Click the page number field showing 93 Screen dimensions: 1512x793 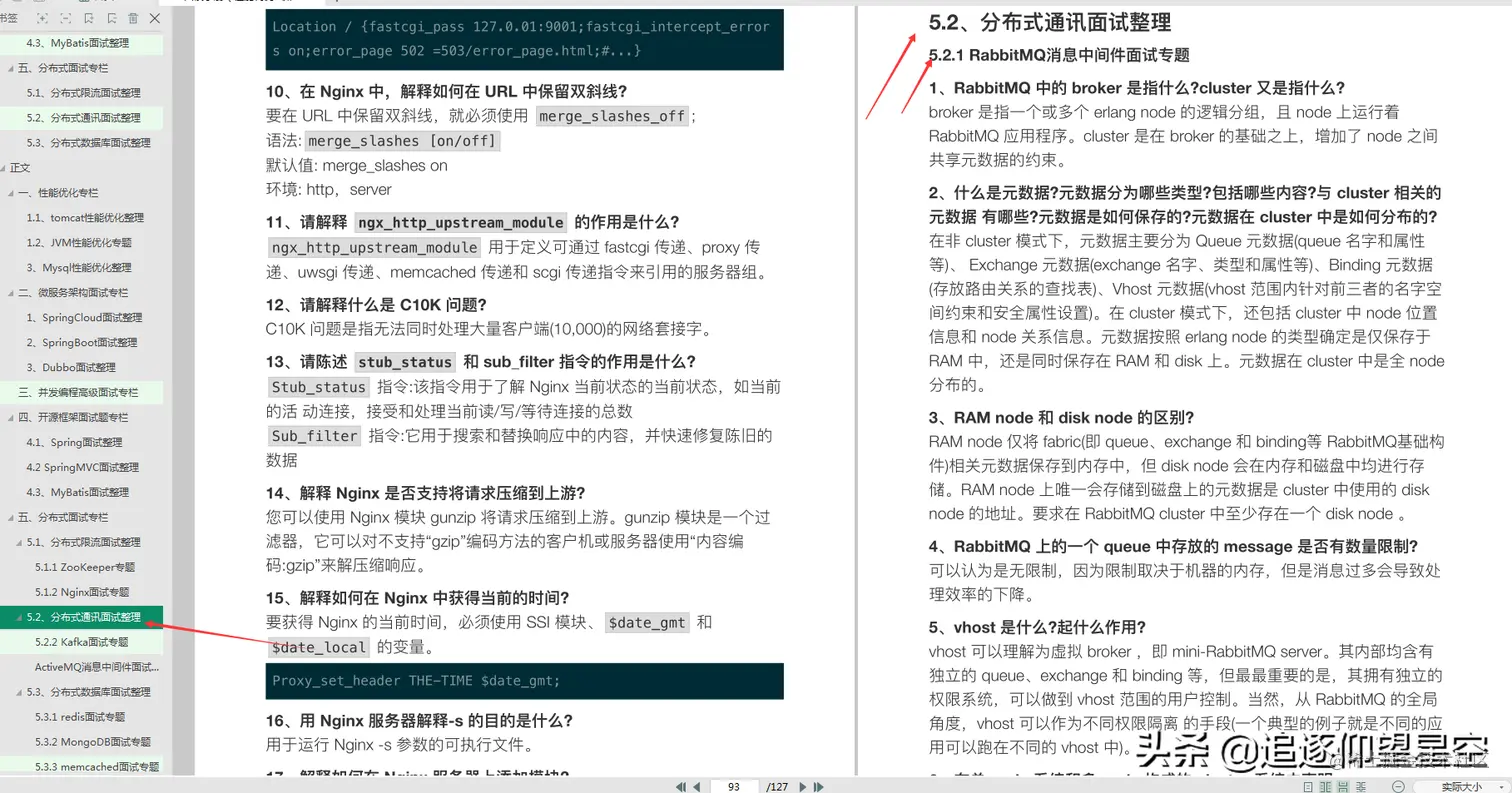point(735,786)
